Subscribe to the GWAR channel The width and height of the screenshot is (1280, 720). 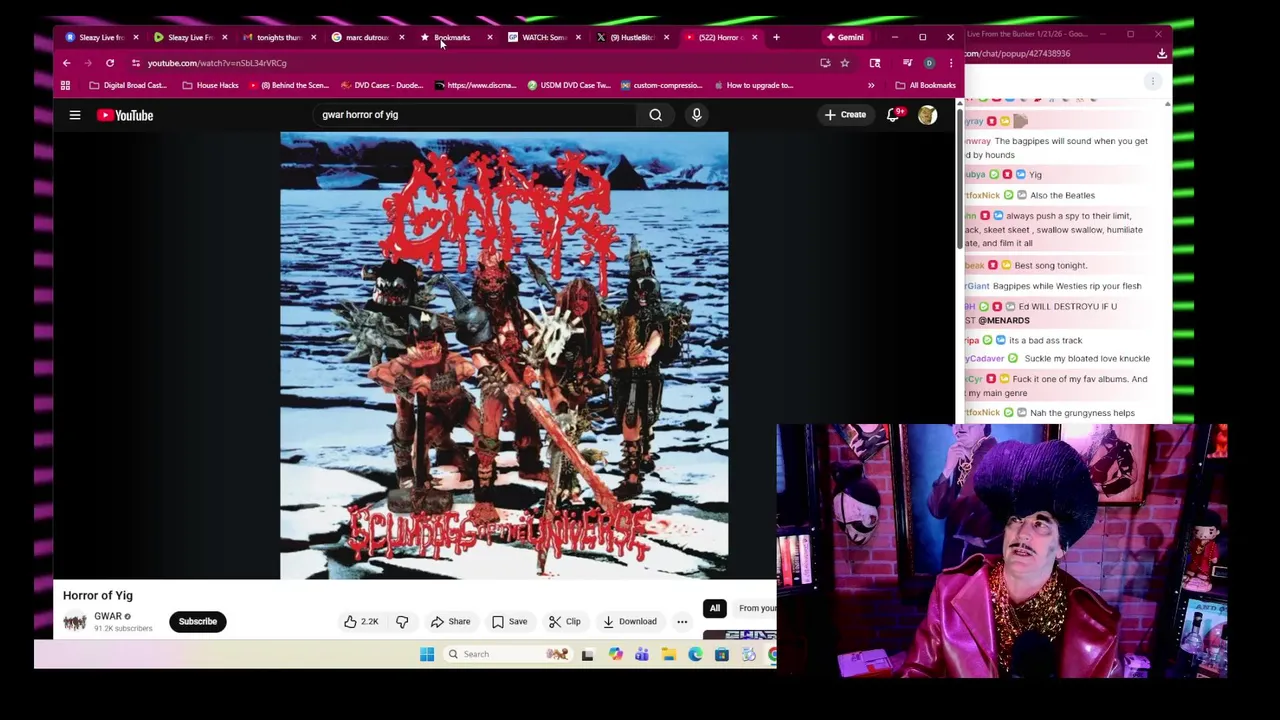198,622
